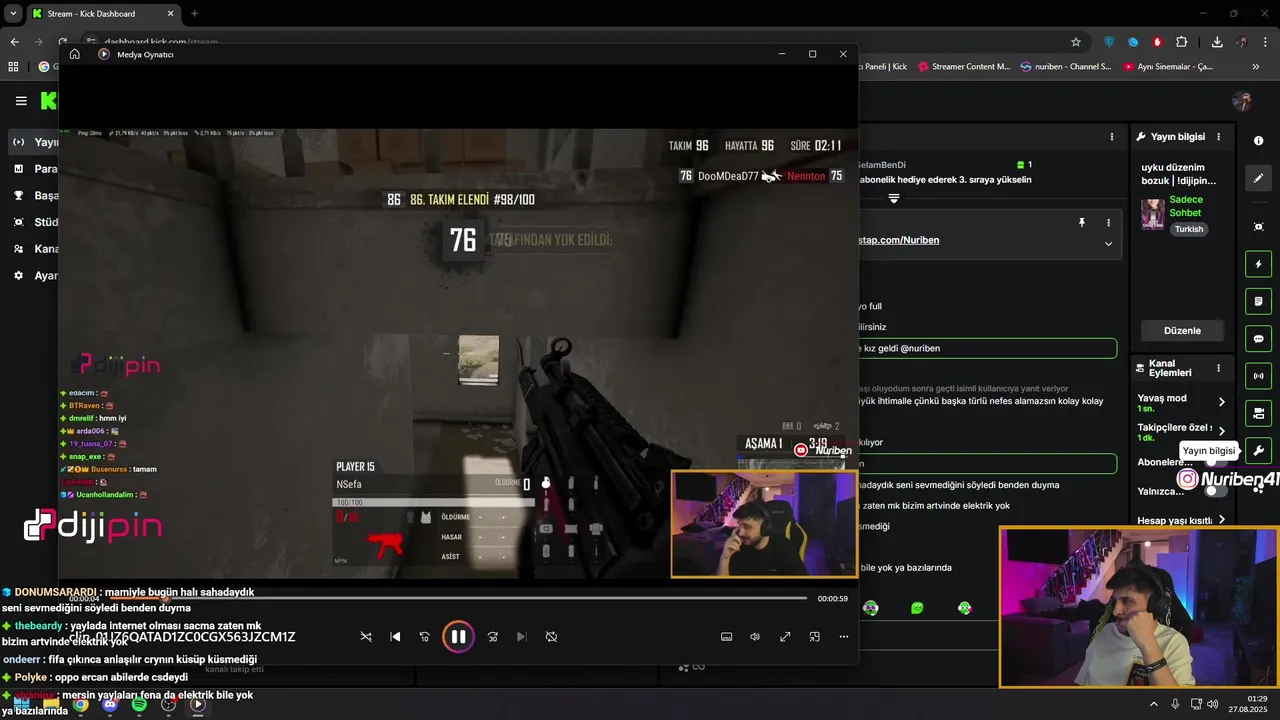The image size is (1280, 720).
Task: Open Chrome three-dot menu
Action: tap(1266, 42)
